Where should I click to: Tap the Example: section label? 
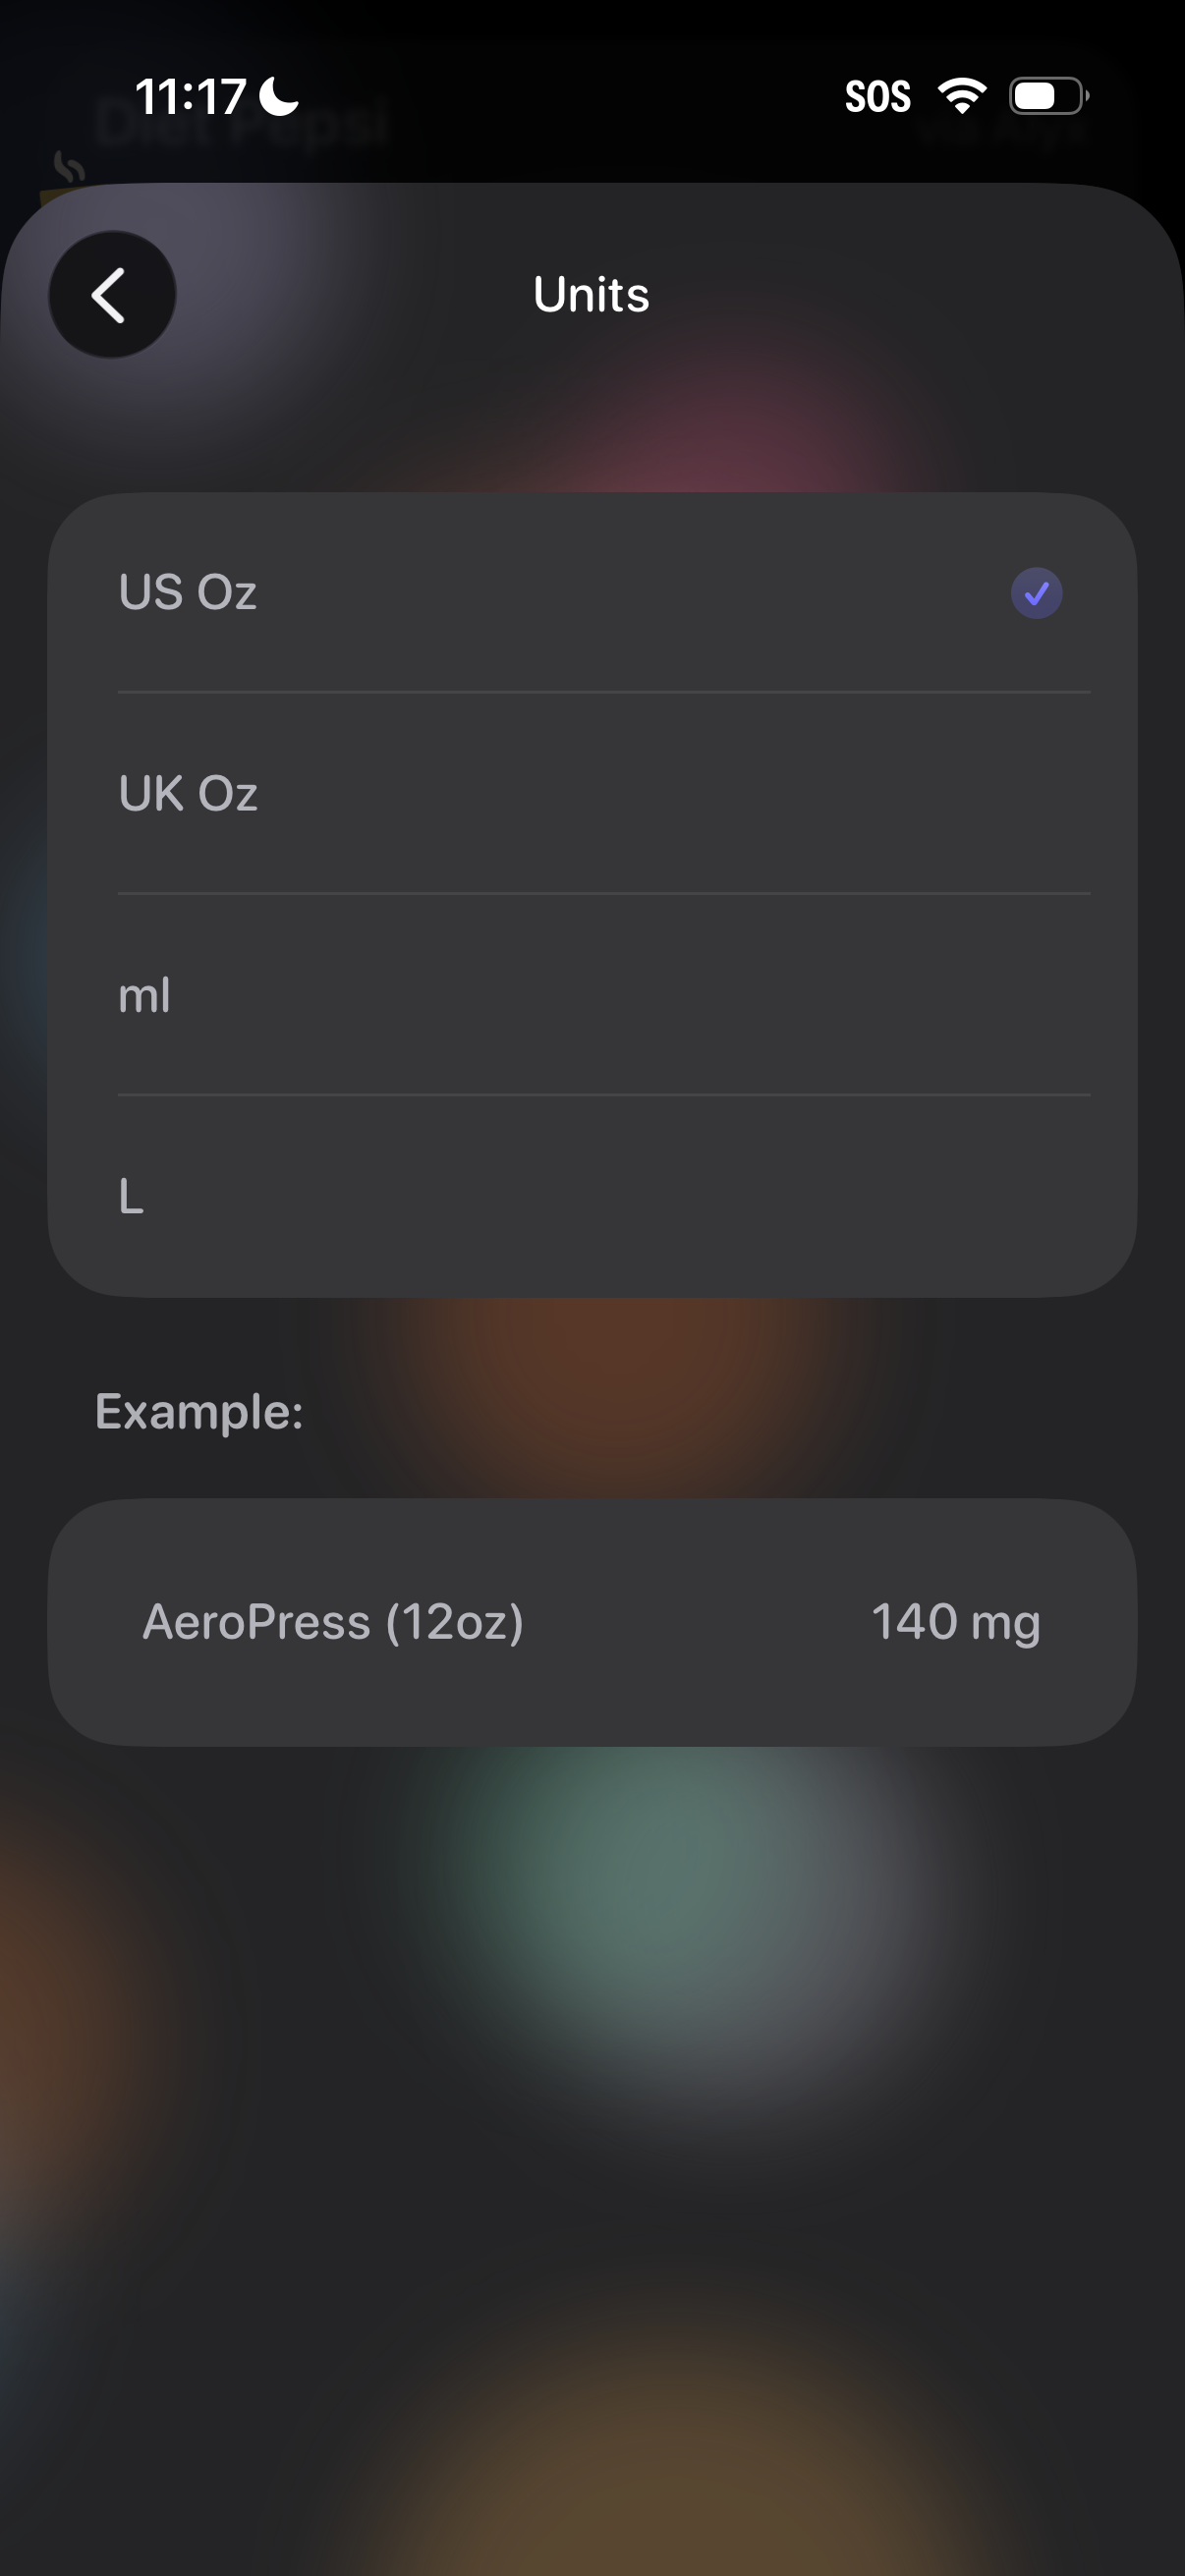[x=199, y=1412]
